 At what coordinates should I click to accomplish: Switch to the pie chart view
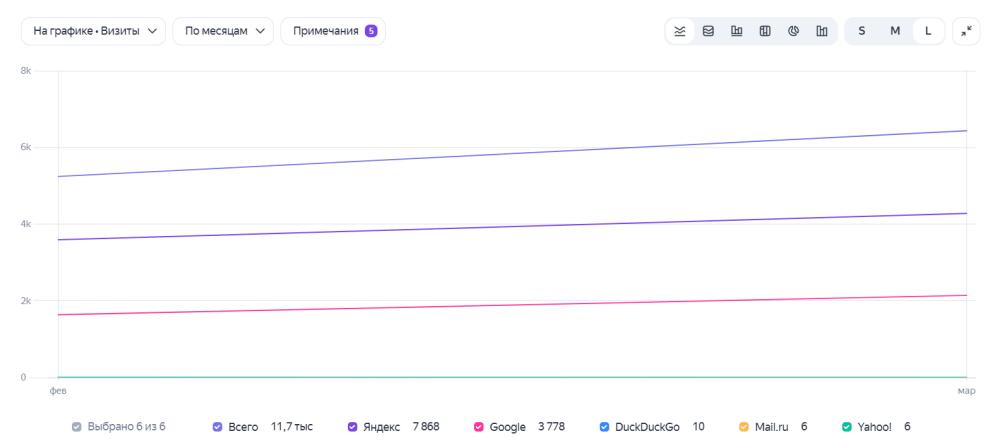793,31
